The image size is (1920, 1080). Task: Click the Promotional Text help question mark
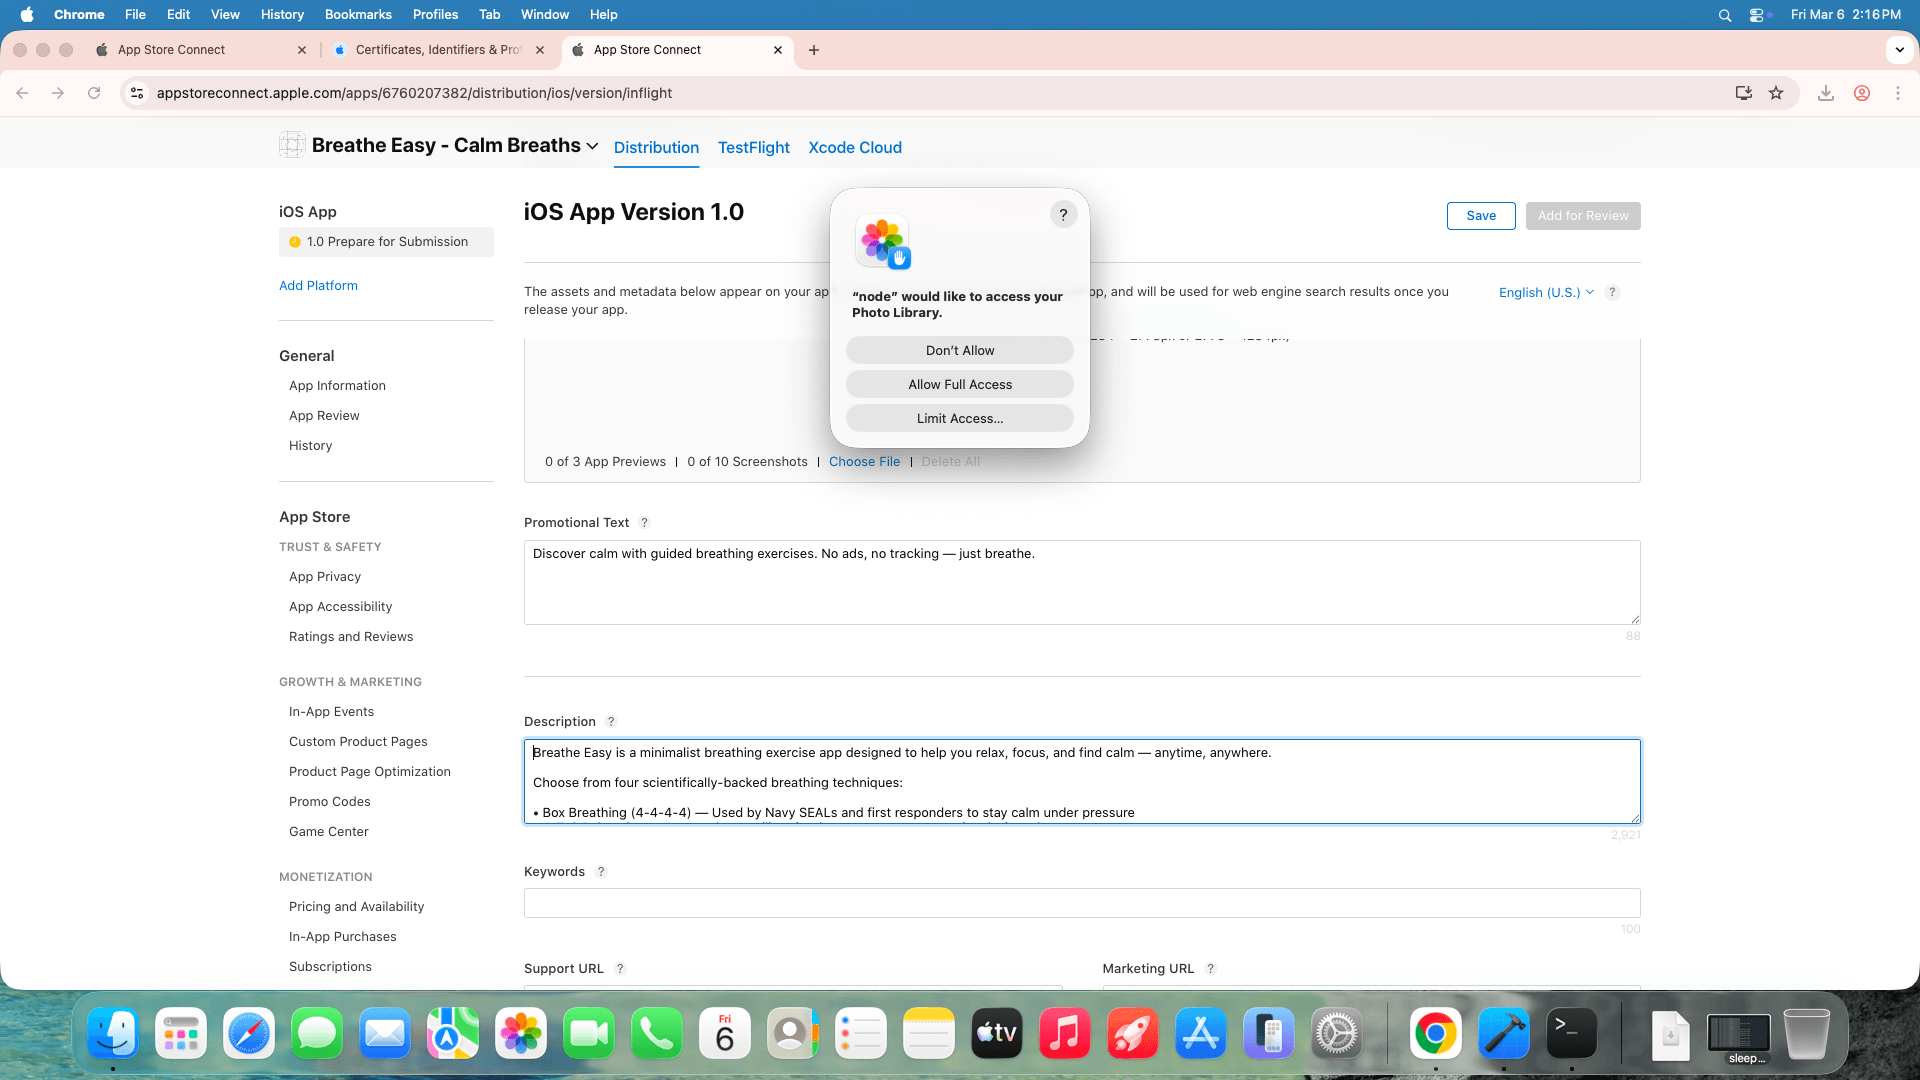click(645, 522)
